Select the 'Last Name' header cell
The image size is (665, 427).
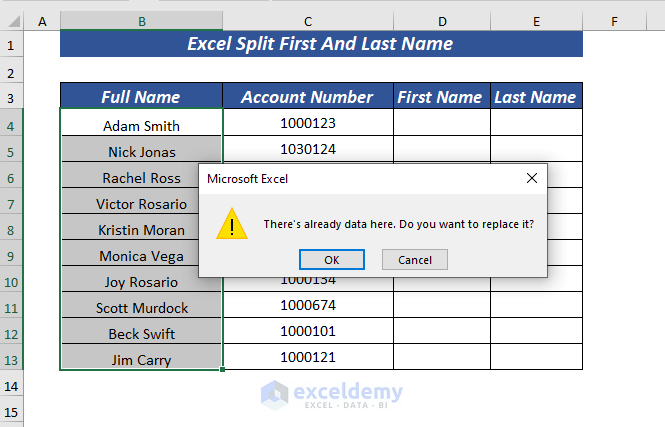(x=536, y=96)
